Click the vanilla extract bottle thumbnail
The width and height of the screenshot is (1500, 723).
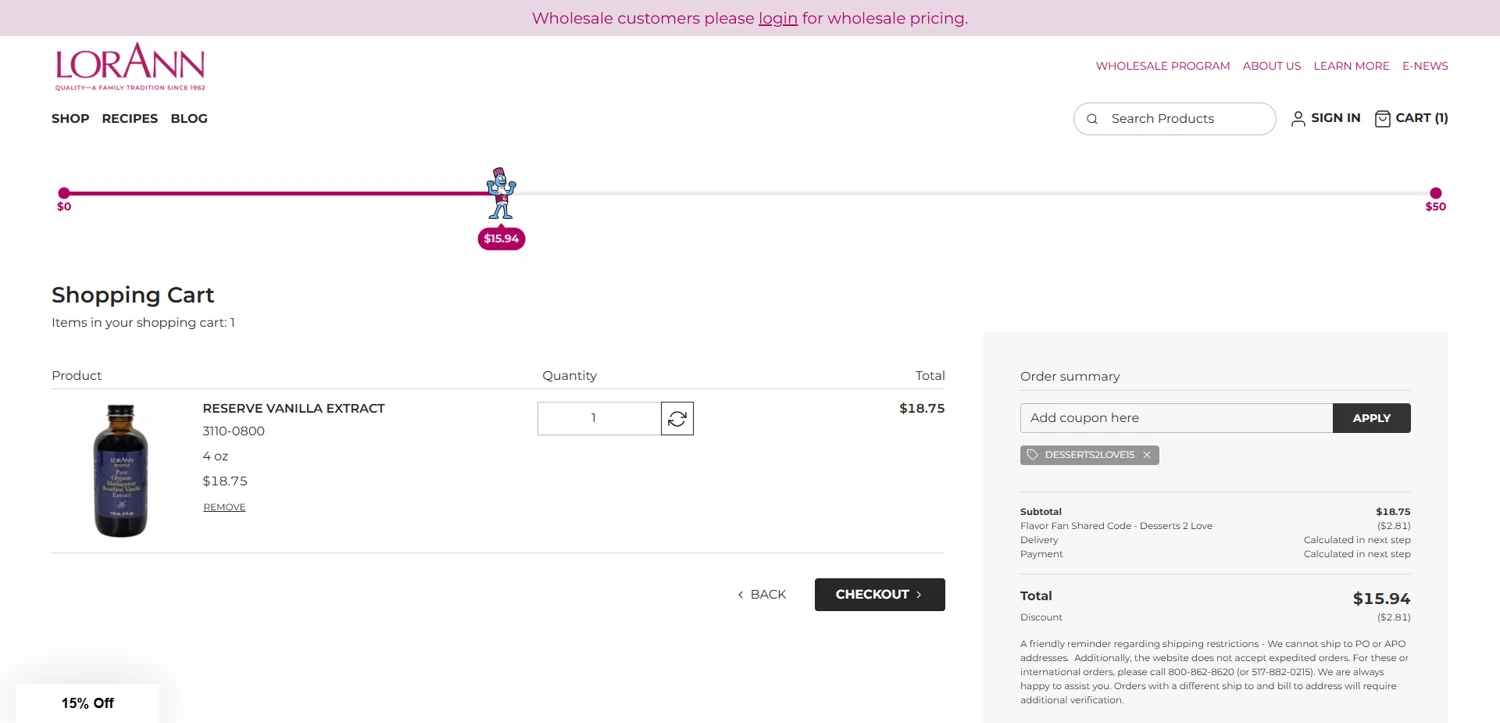click(x=121, y=471)
